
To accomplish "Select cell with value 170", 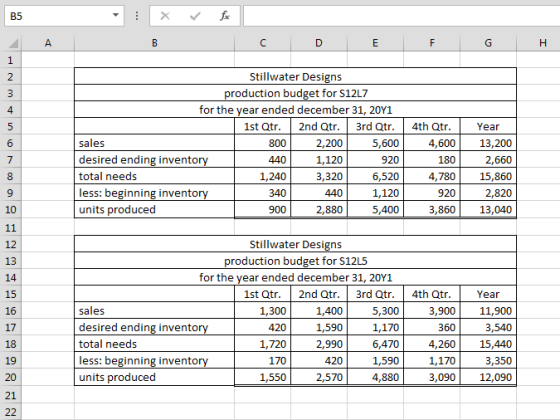I will tap(262, 360).
